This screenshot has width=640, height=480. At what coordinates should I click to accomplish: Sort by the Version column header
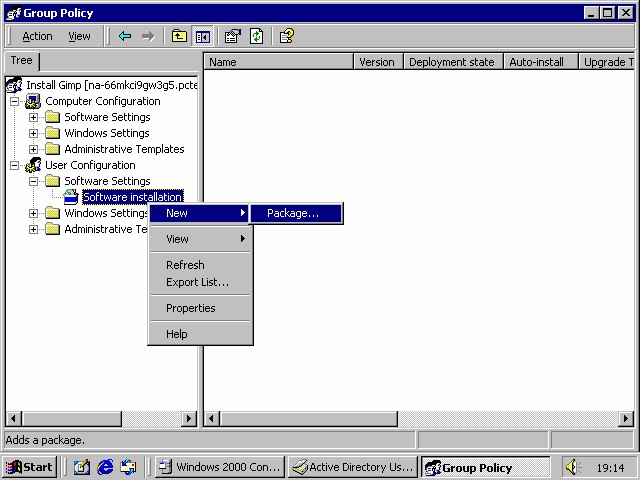tap(379, 62)
